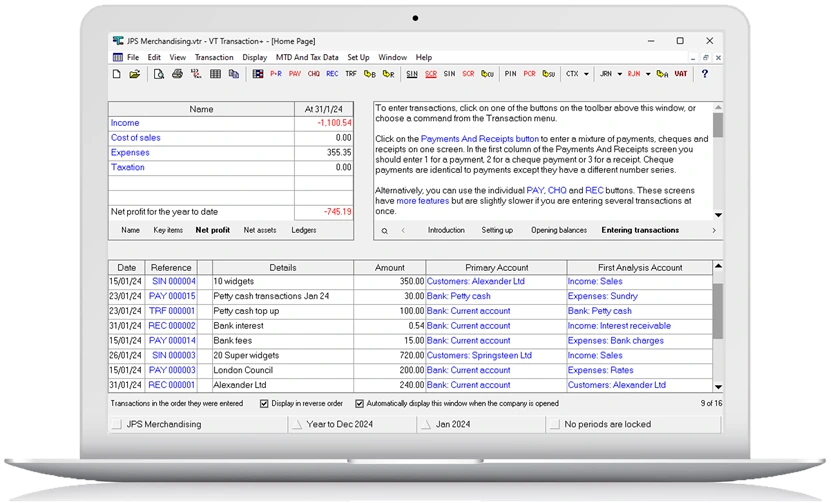
Task: Expand the RJN dropdown arrow
Action: coord(648,74)
